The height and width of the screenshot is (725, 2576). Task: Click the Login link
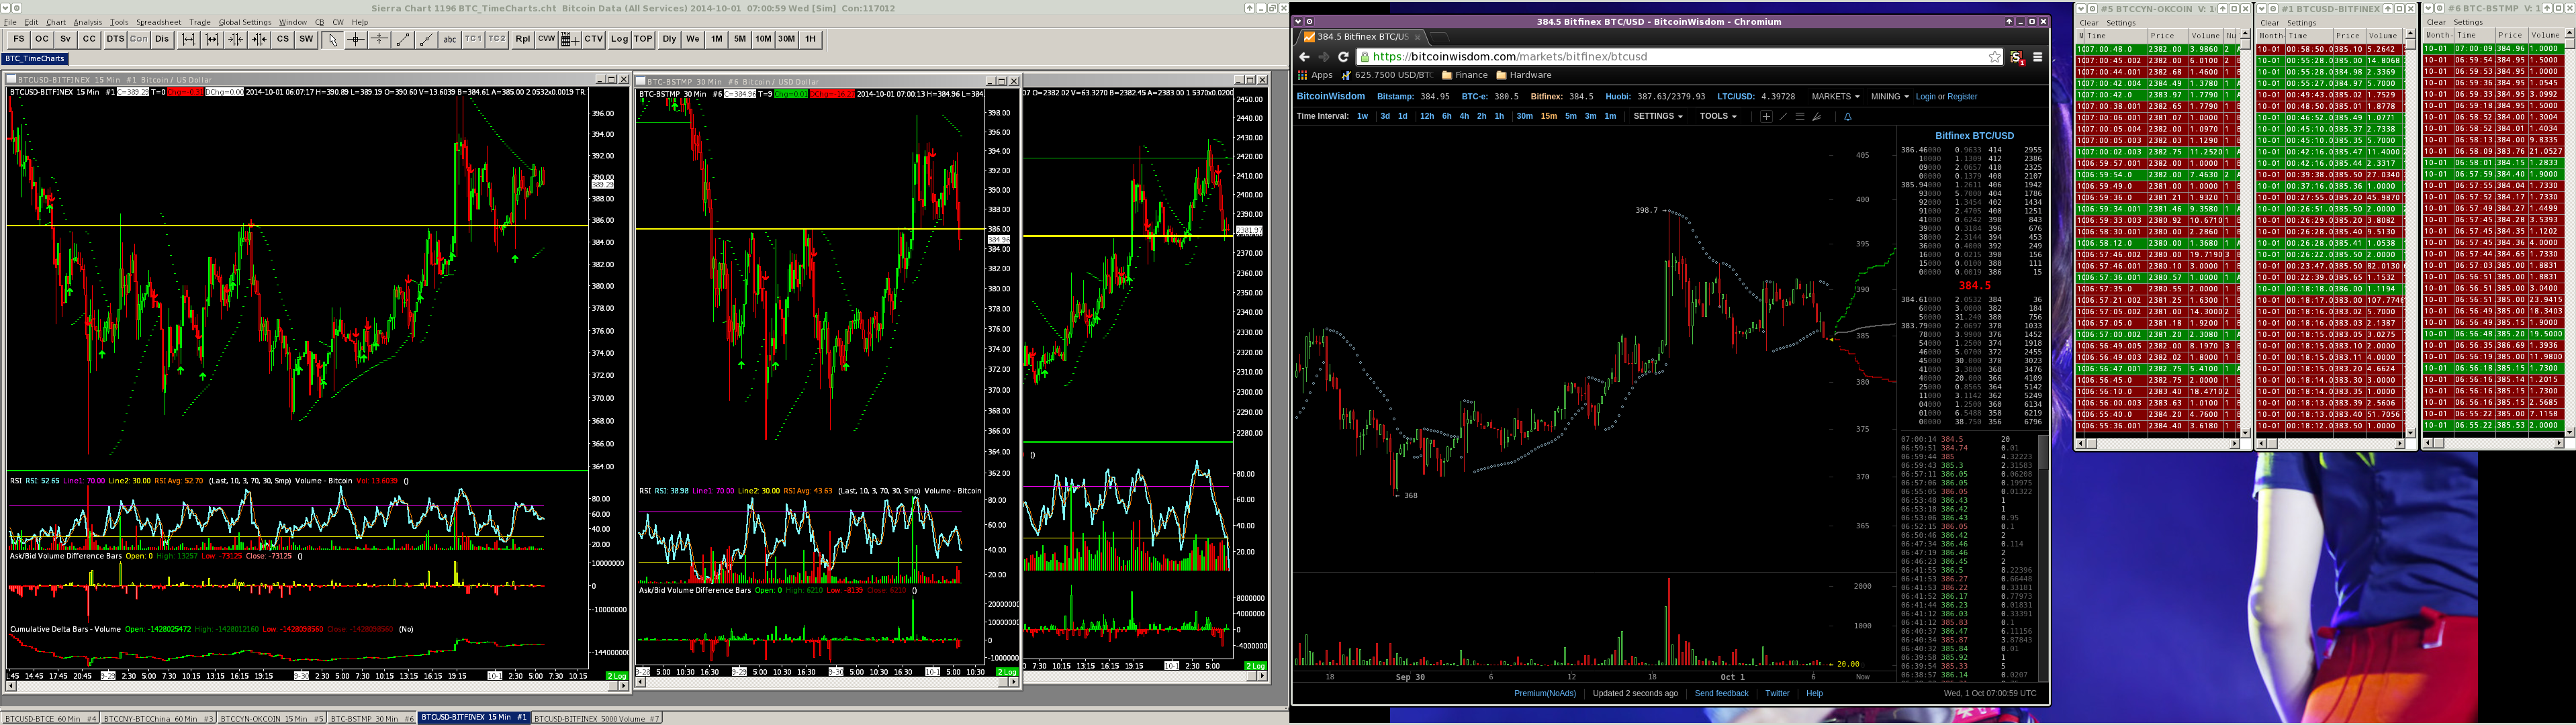(x=1925, y=97)
